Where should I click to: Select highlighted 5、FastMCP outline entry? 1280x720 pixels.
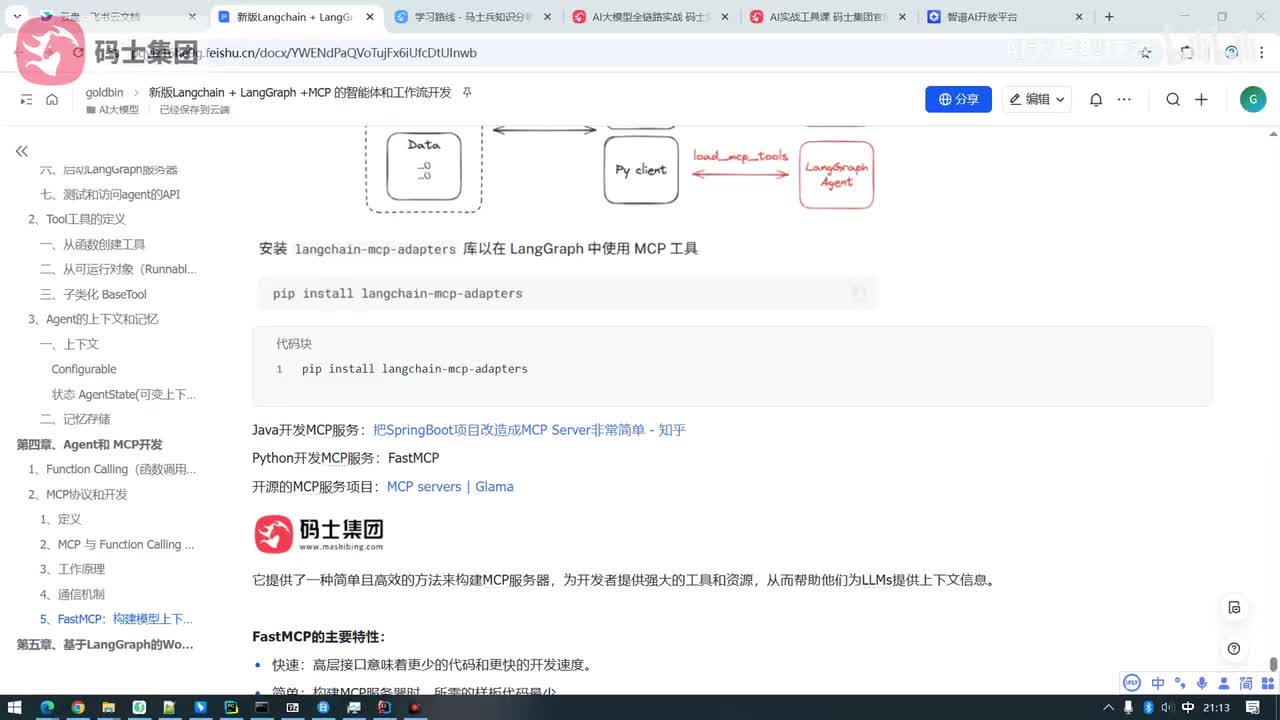(116, 619)
